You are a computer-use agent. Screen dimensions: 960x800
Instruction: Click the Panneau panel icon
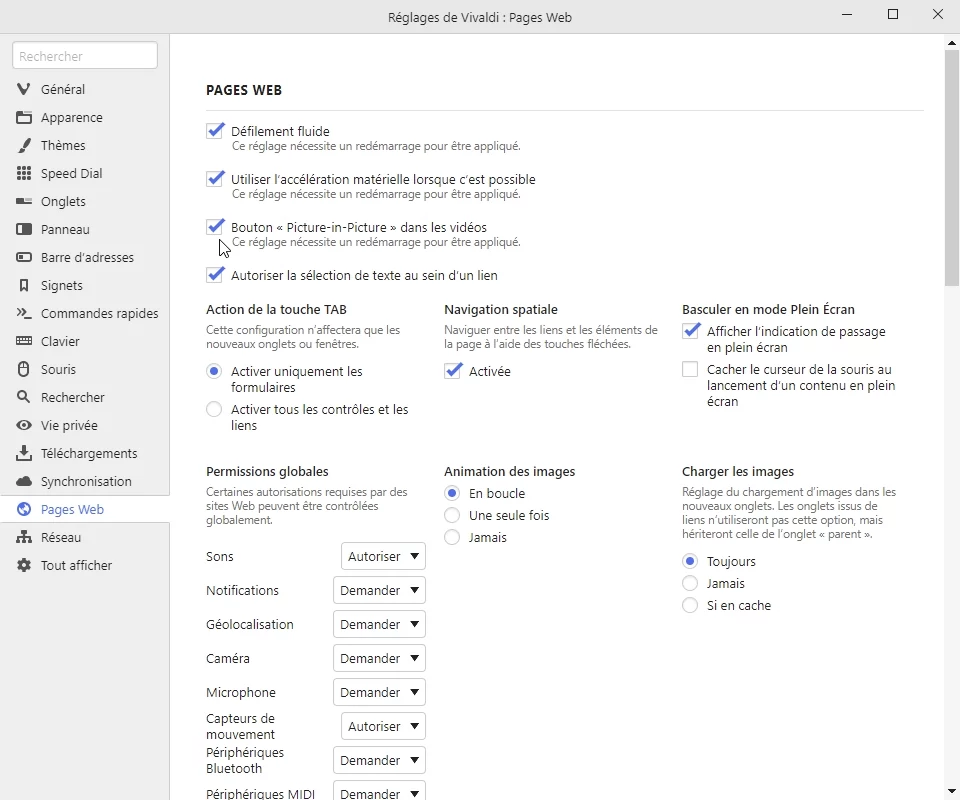tap(23, 230)
